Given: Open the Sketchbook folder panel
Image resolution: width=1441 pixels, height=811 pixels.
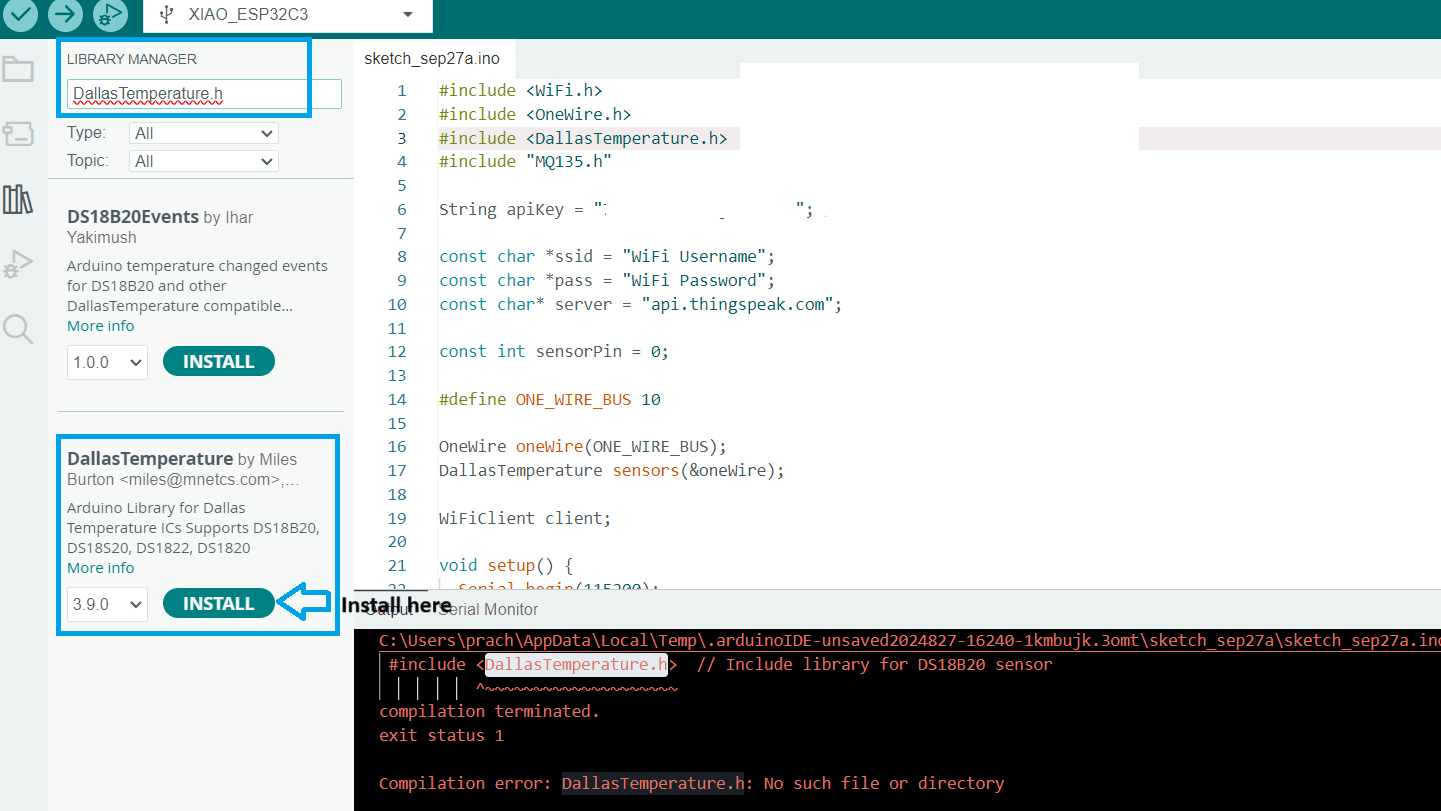Looking at the screenshot, I should coord(18,70).
